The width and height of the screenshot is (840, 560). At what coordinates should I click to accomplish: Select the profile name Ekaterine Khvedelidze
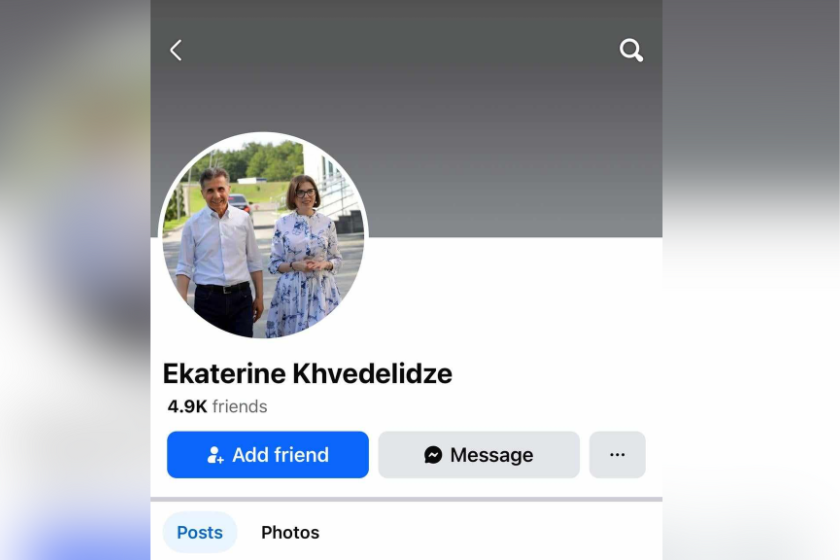coord(308,374)
